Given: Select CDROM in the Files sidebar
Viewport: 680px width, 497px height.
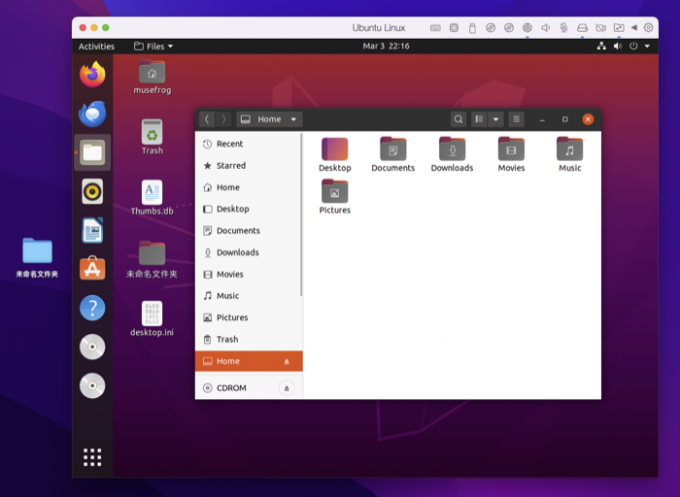Looking at the screenshot, I should pos(249,388).
